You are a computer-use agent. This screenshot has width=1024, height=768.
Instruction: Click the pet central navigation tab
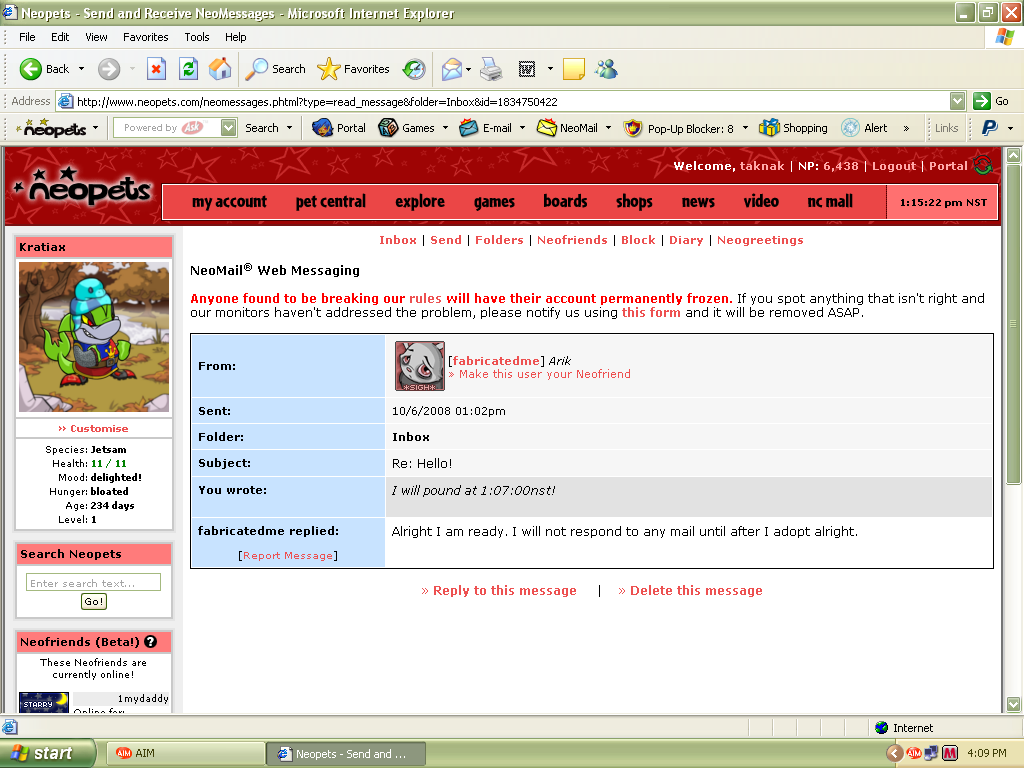point(330,202)
